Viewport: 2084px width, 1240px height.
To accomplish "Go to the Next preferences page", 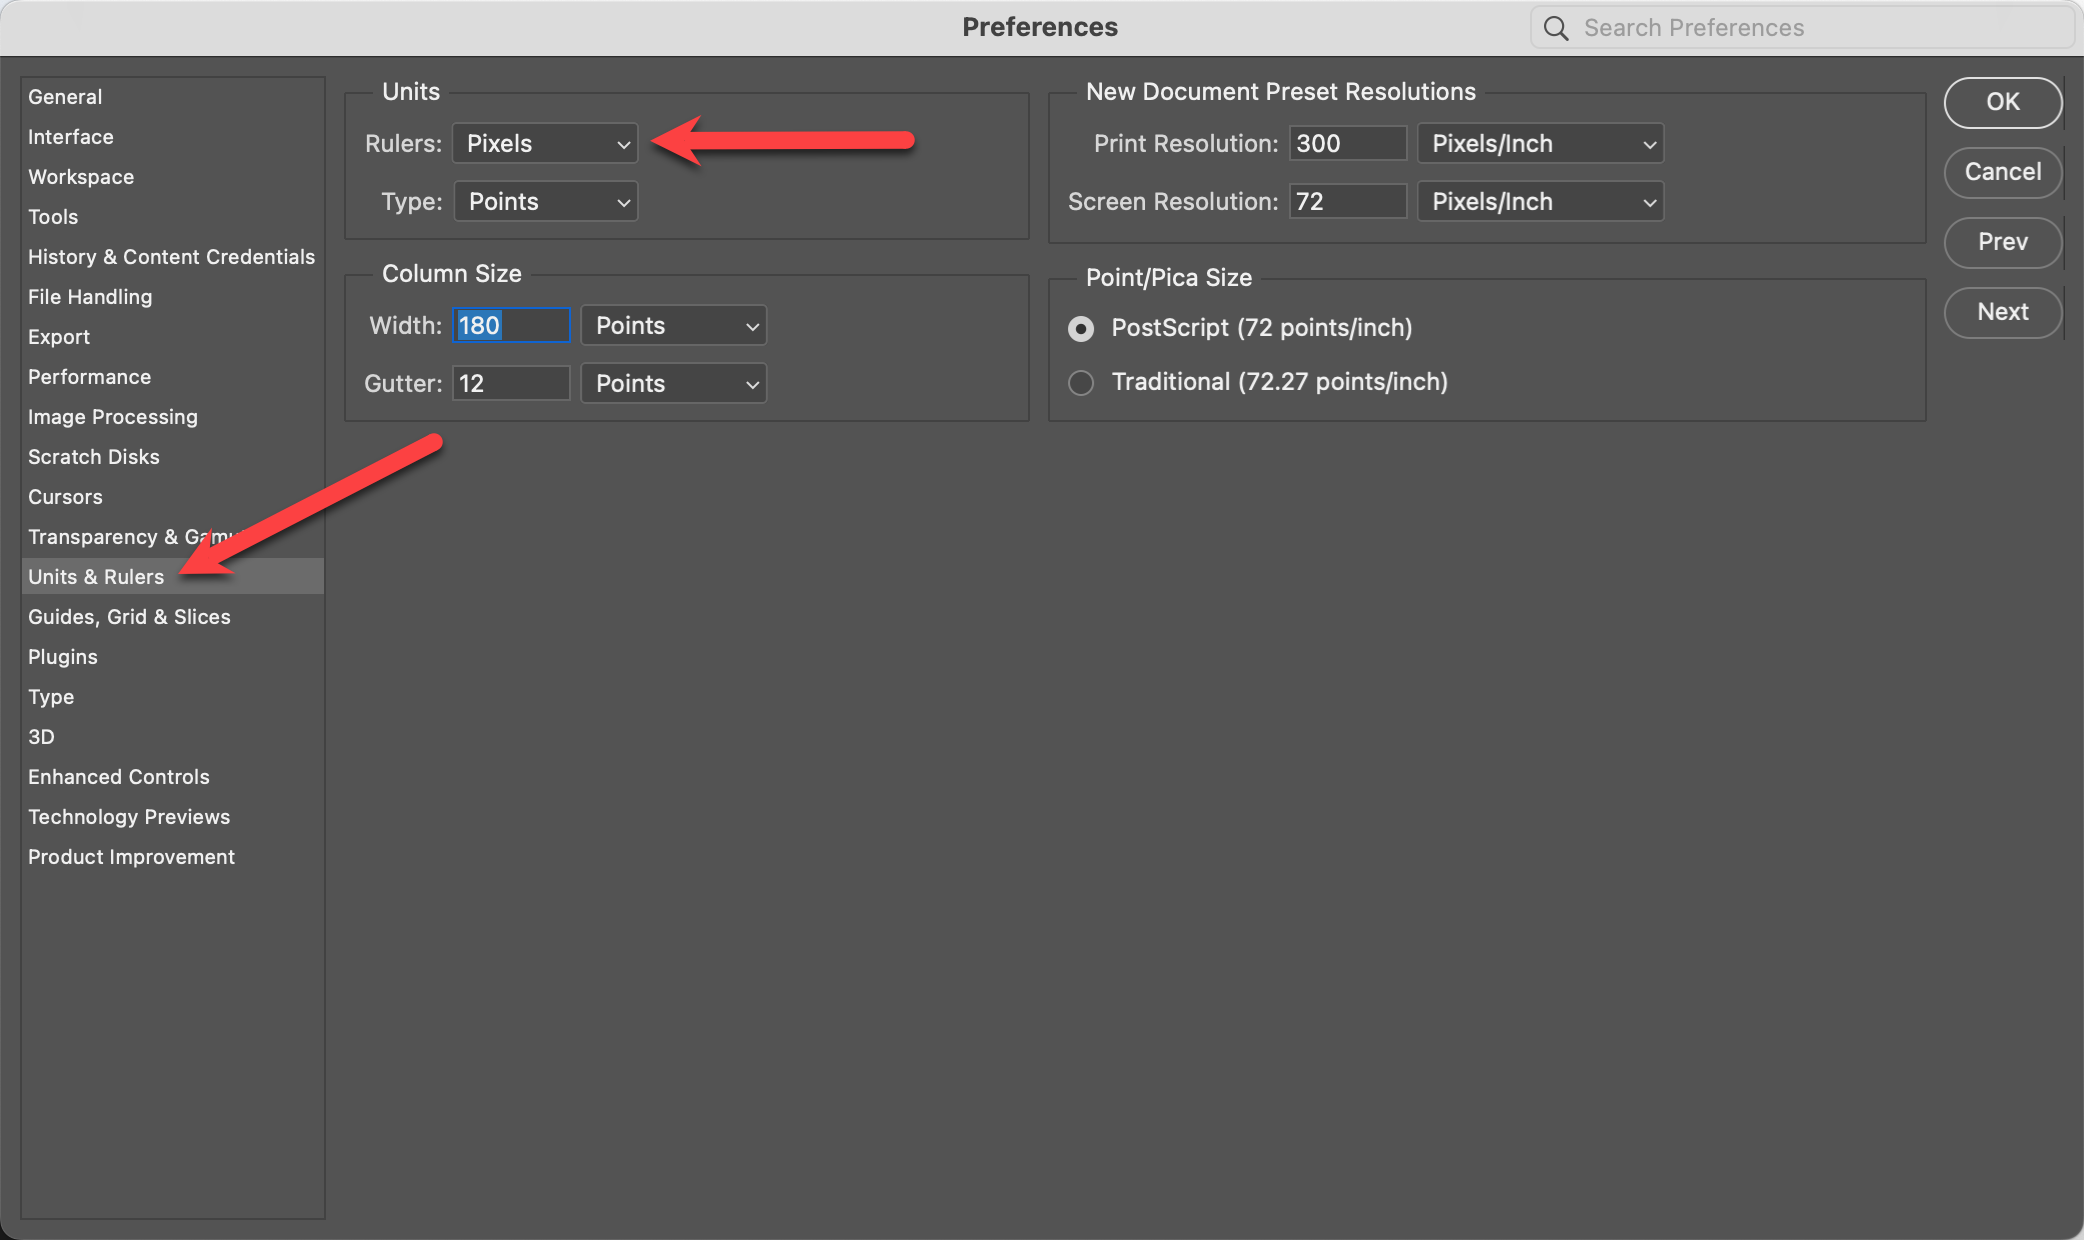I will [x=2002, y=312].
